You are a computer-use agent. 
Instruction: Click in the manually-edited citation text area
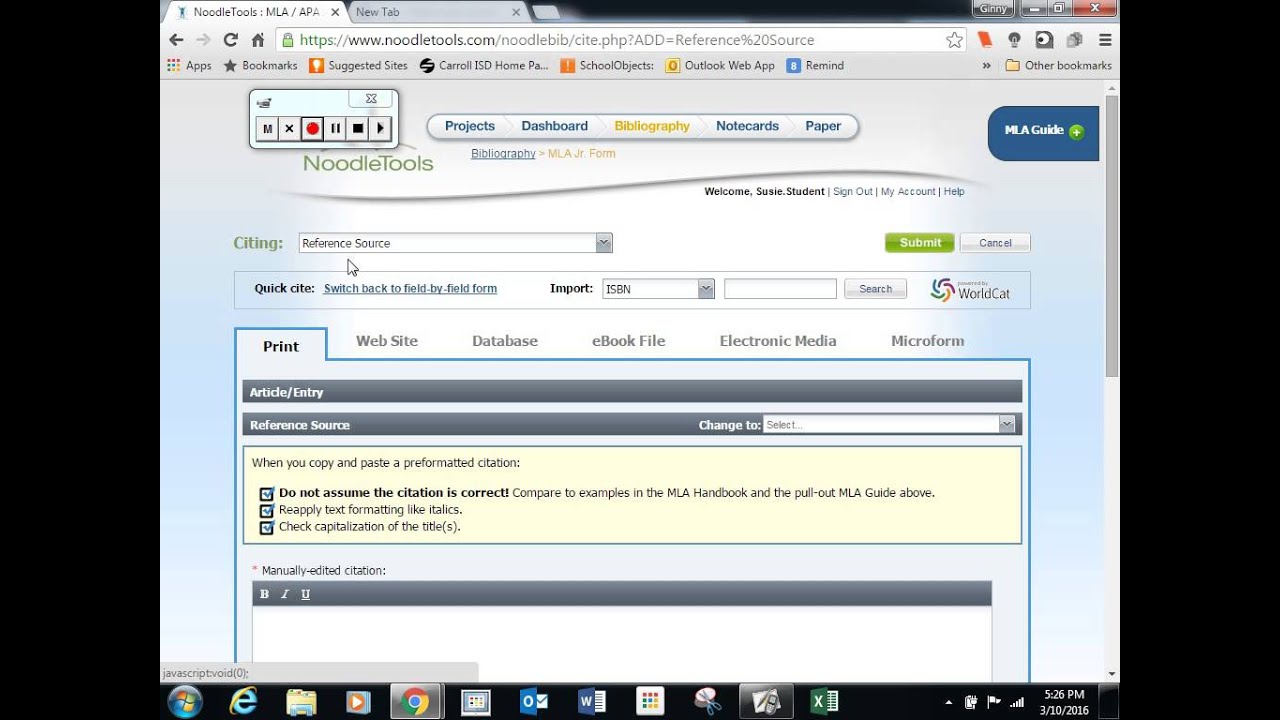(x=622, y=643)
